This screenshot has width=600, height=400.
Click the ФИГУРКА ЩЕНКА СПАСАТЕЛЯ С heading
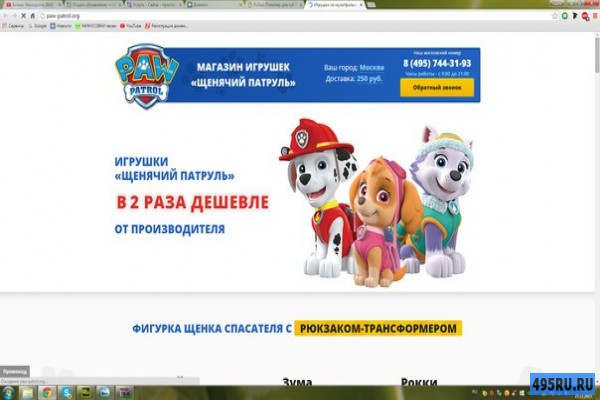pos(212,329)
